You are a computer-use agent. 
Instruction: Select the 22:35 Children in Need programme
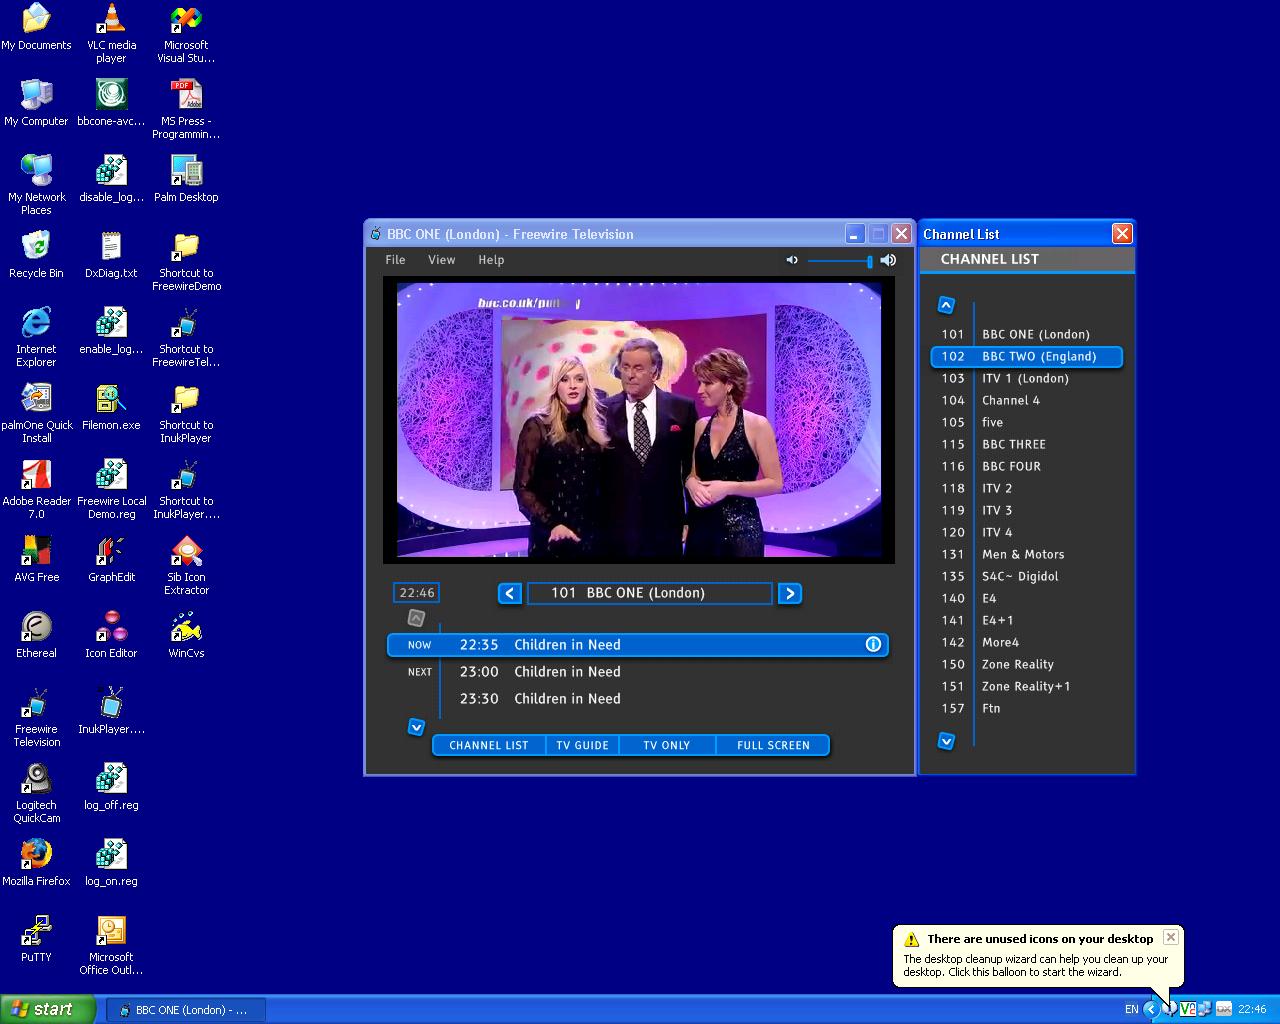638,645
